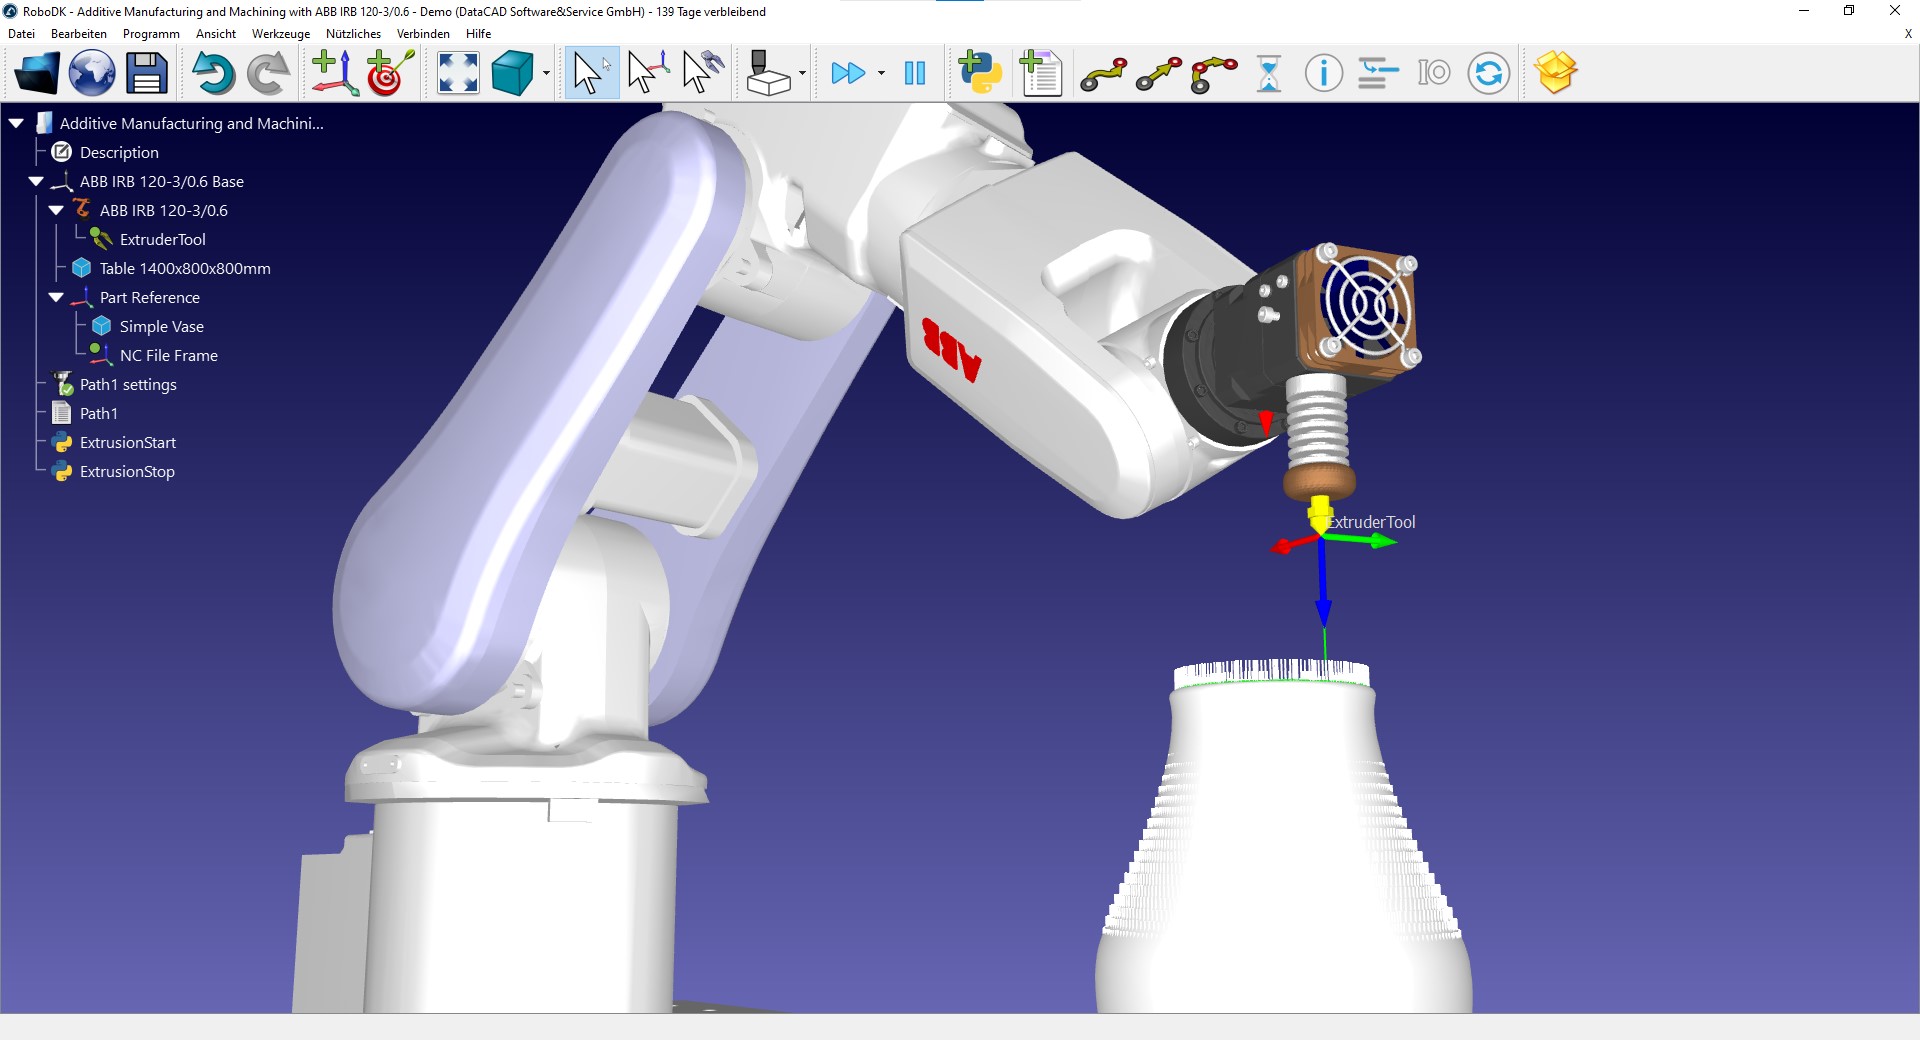Viewport: 1920px width, 1040px height.
Task: Collapse the Additive Manufacturing station tree
Action: point(16,123)
